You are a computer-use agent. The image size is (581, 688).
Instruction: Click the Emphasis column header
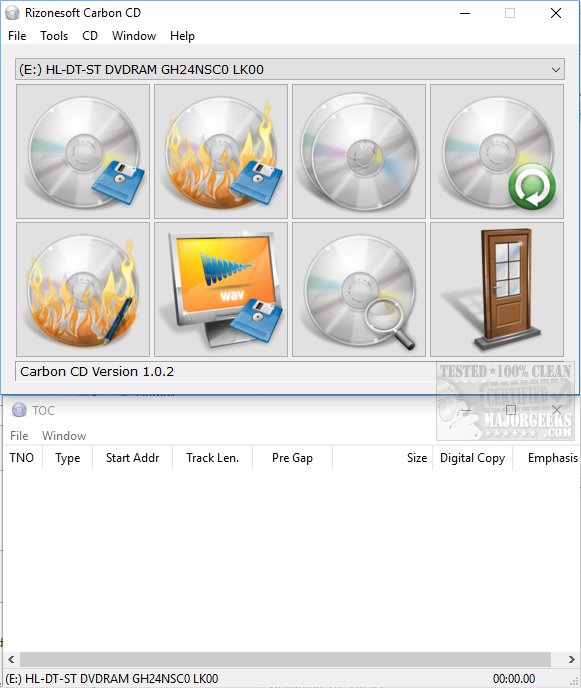(x=547, y=458)
